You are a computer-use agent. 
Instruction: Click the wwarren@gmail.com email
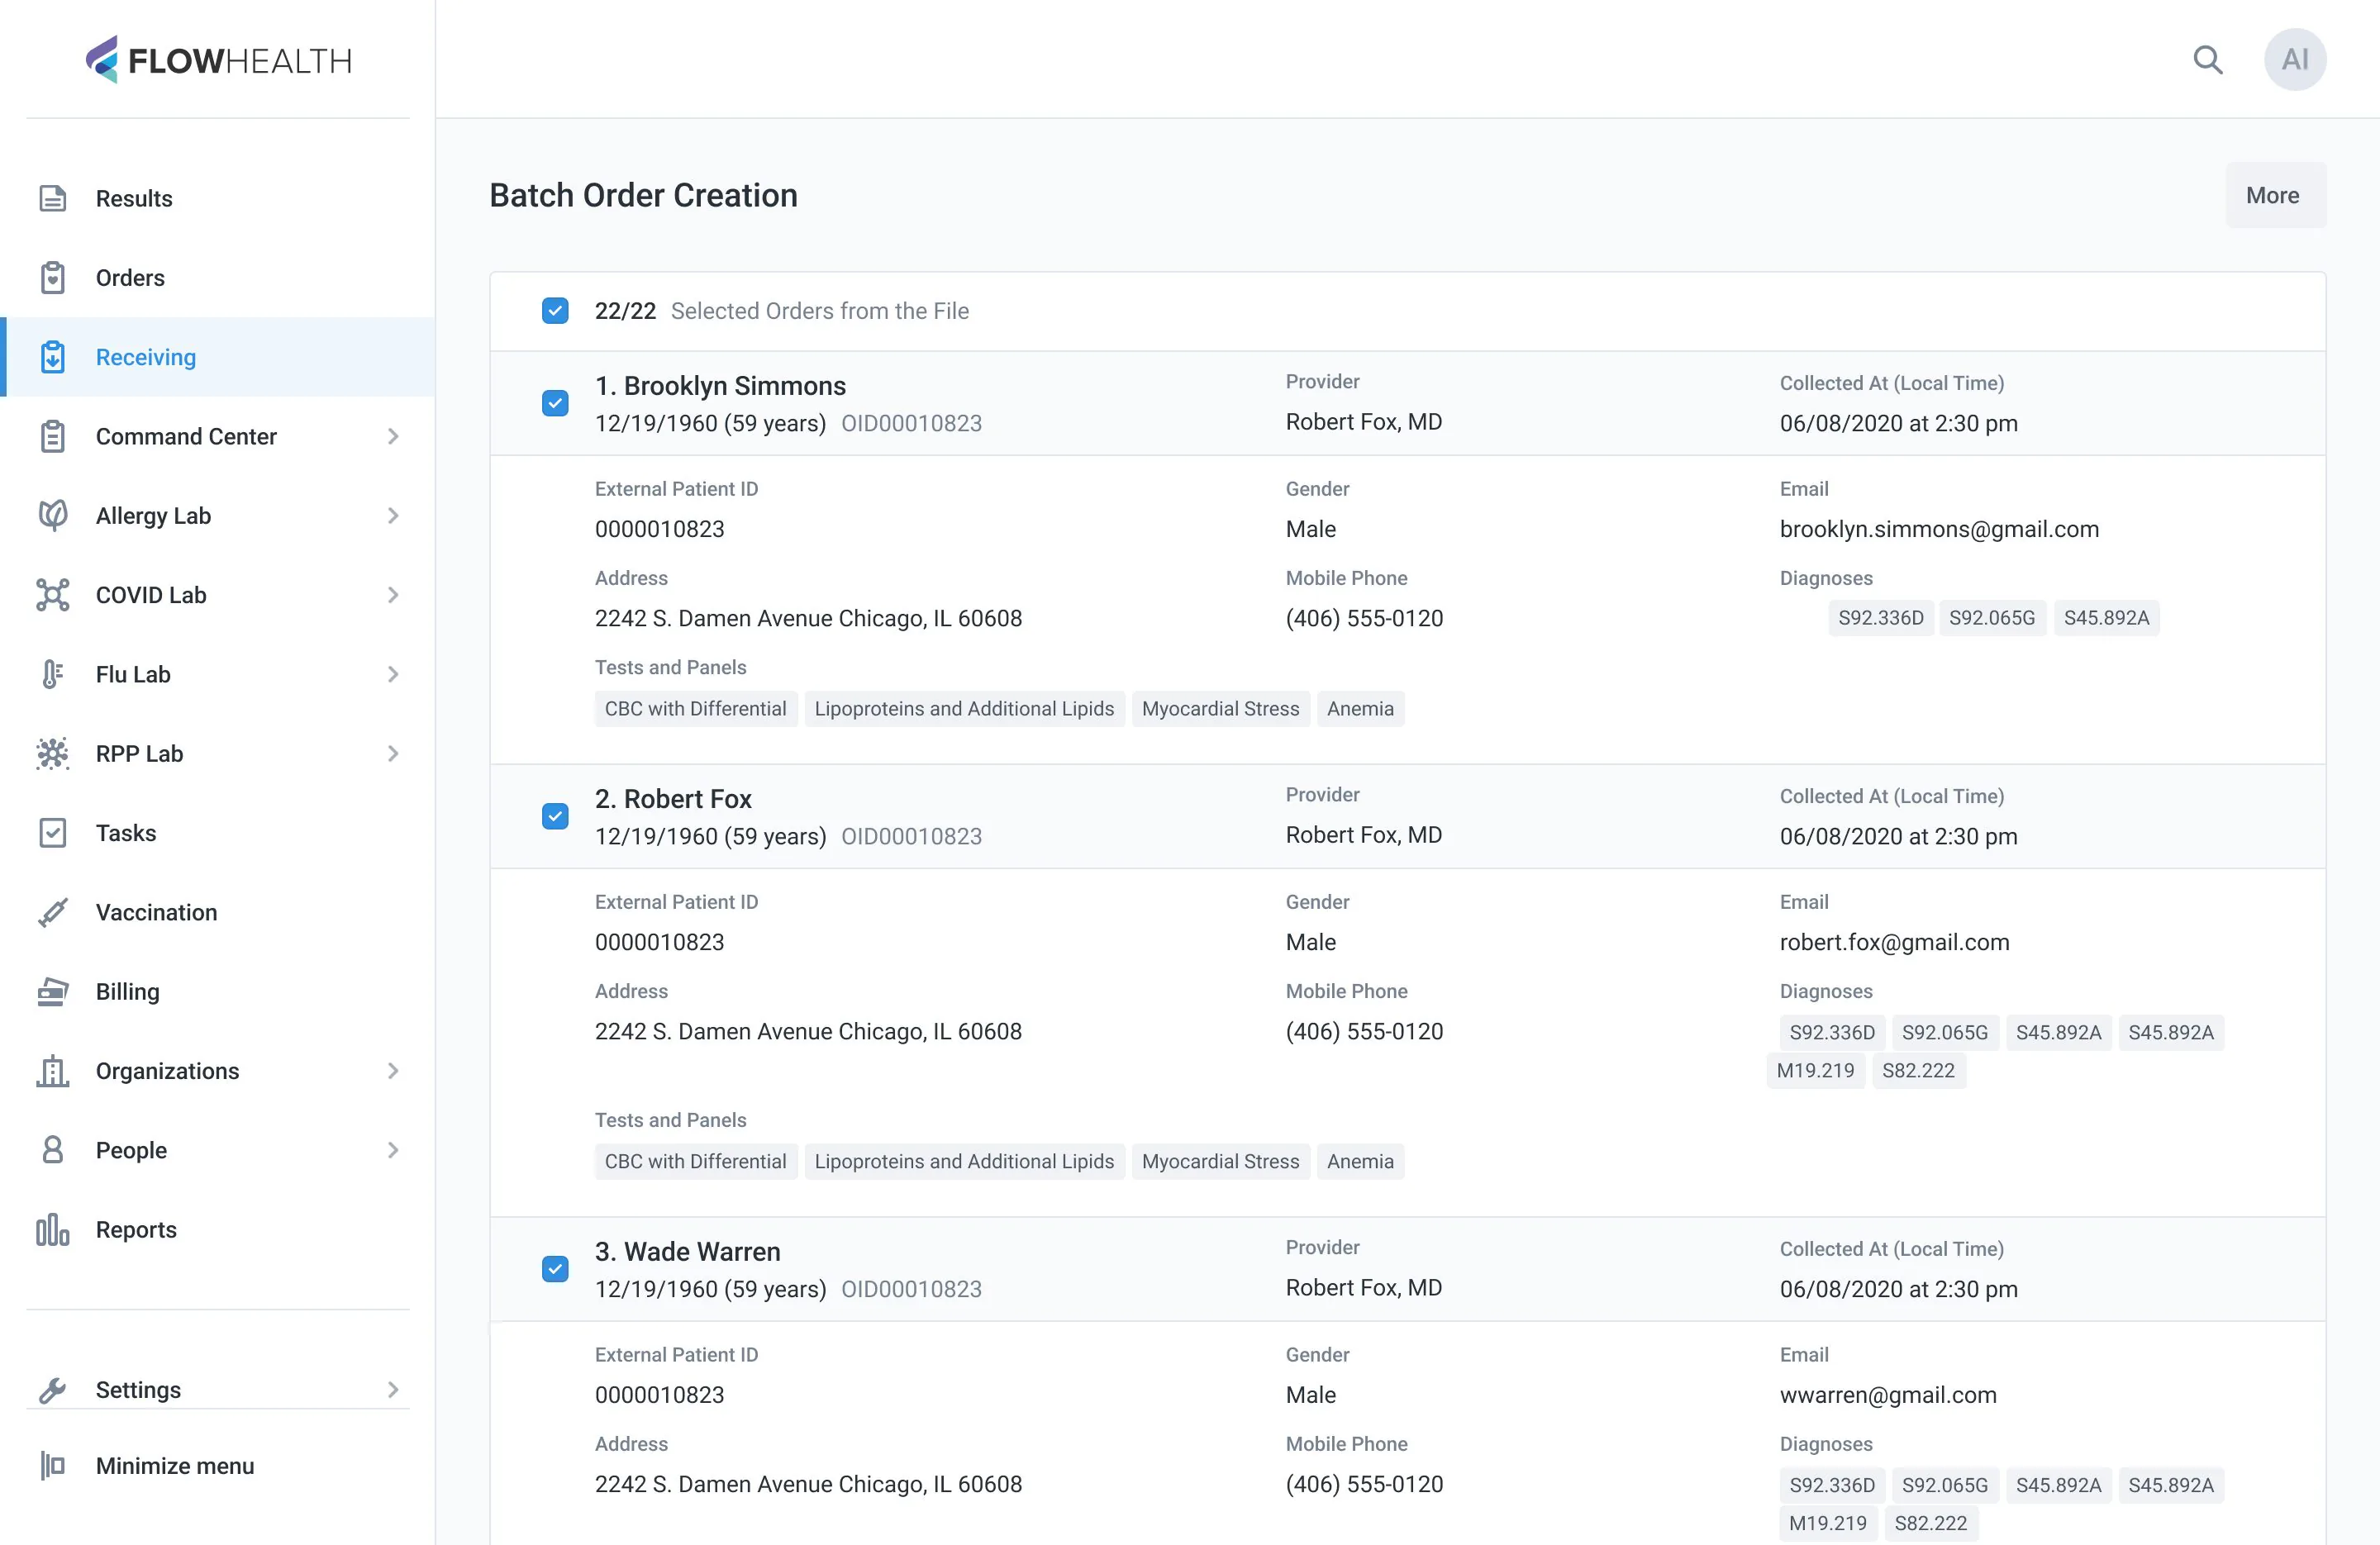coord(1888,1395)
